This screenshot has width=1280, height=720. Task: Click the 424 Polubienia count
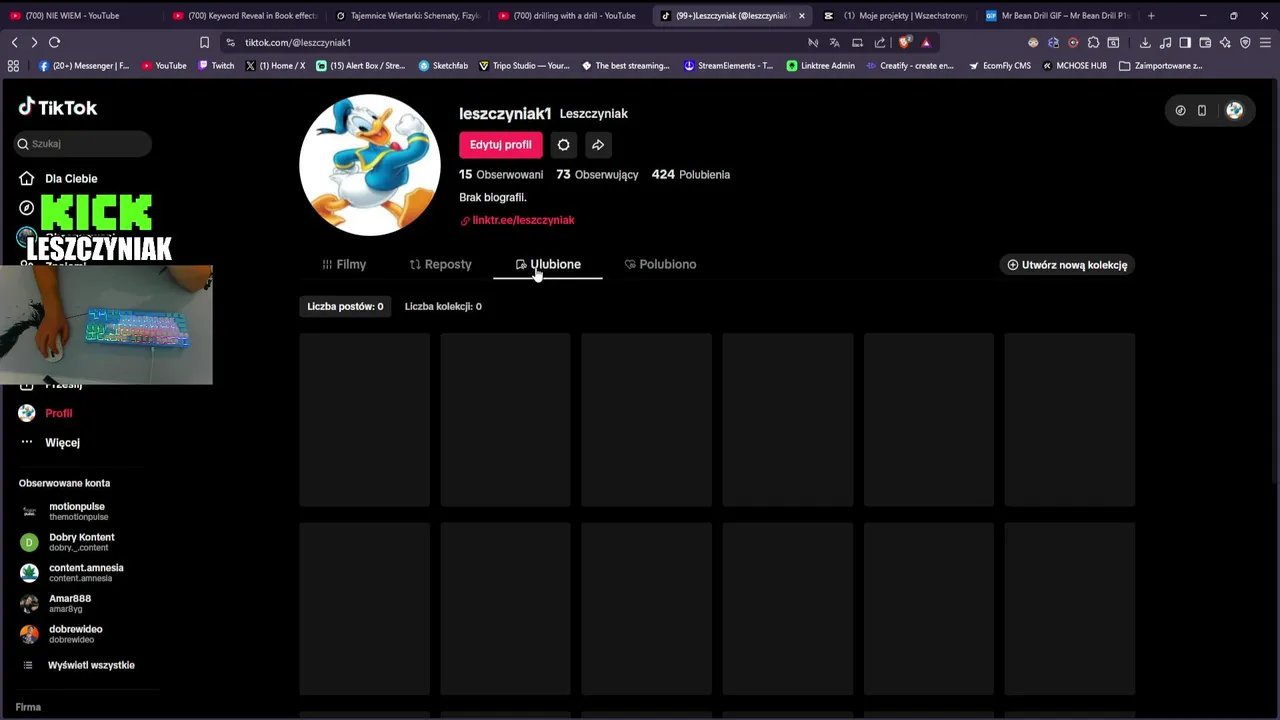tap(691, 174)
